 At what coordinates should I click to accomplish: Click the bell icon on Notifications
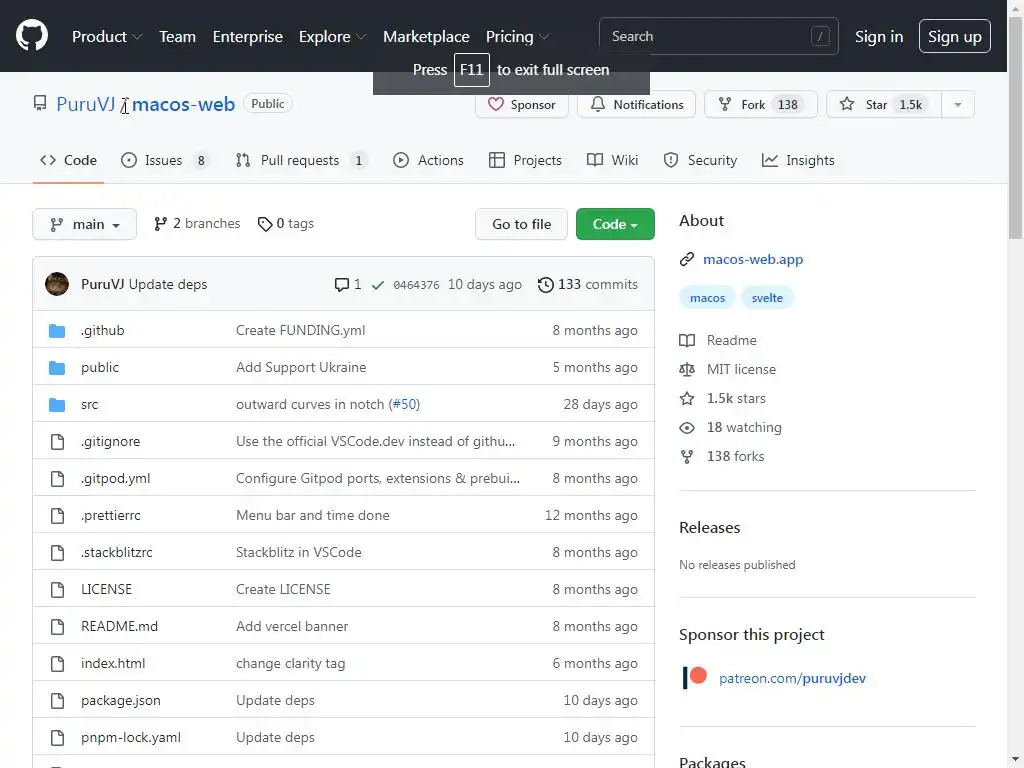click(x=597, y=104)
